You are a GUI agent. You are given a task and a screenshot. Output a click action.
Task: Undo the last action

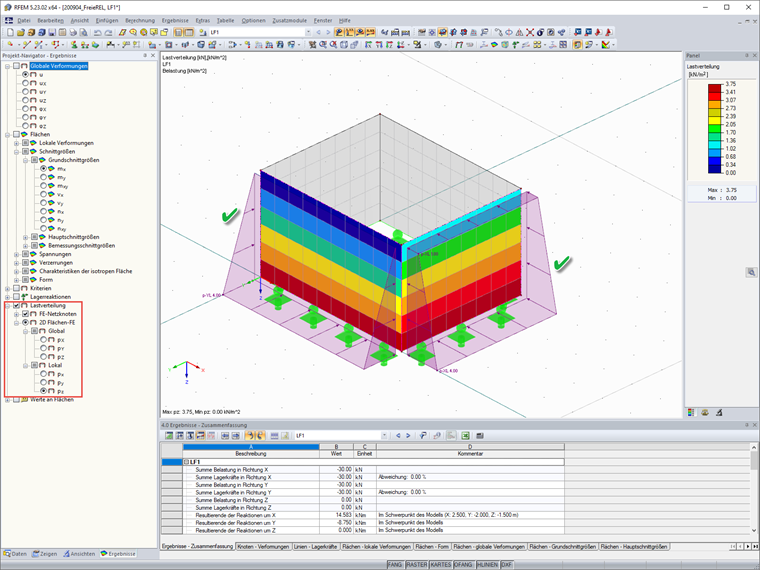(97, 32)
